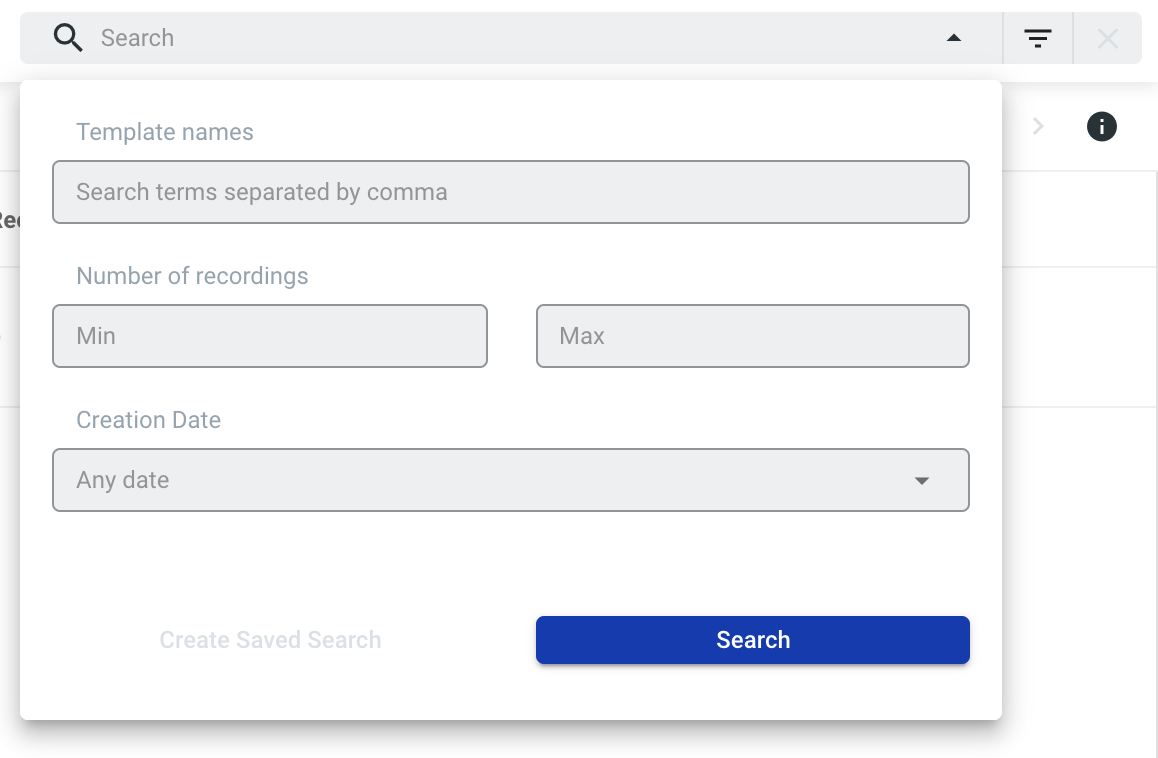Viewport: 1158px width, 758px height.
Task: Open the information icon
Action: click(1101, 127)
